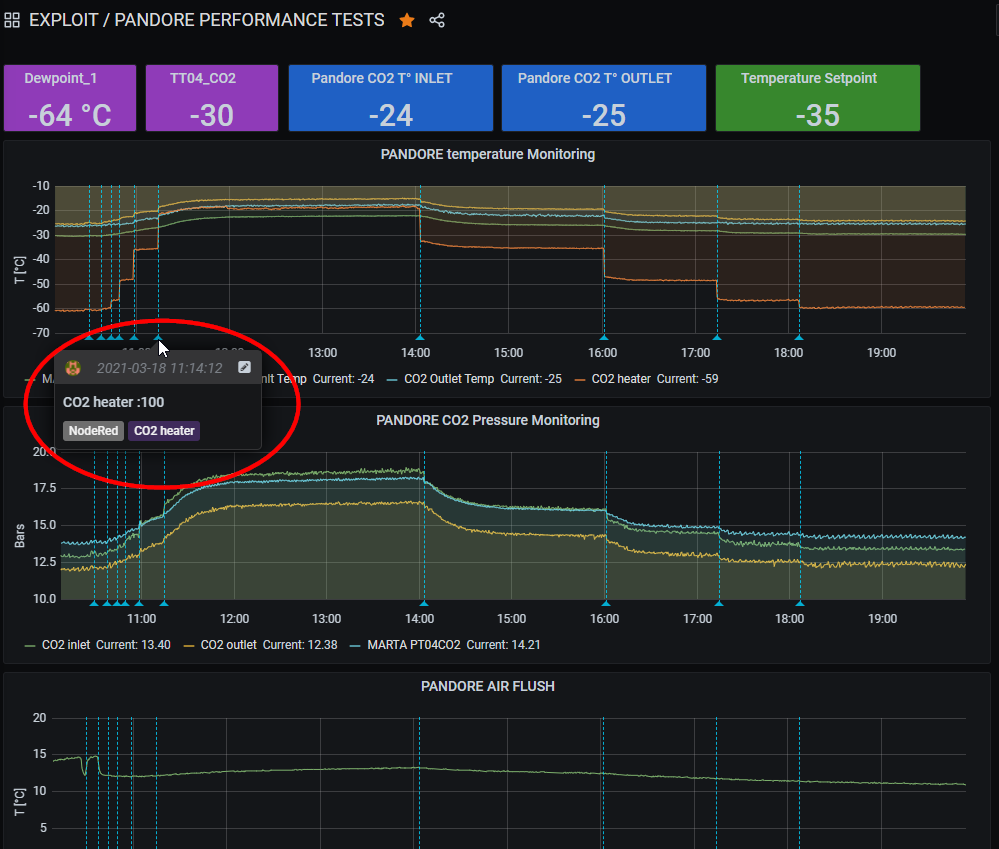Viewport: 999px width, 849px height.
Task: Open the Pandore CO2 T° INLET panel
Action: (391, 98)
